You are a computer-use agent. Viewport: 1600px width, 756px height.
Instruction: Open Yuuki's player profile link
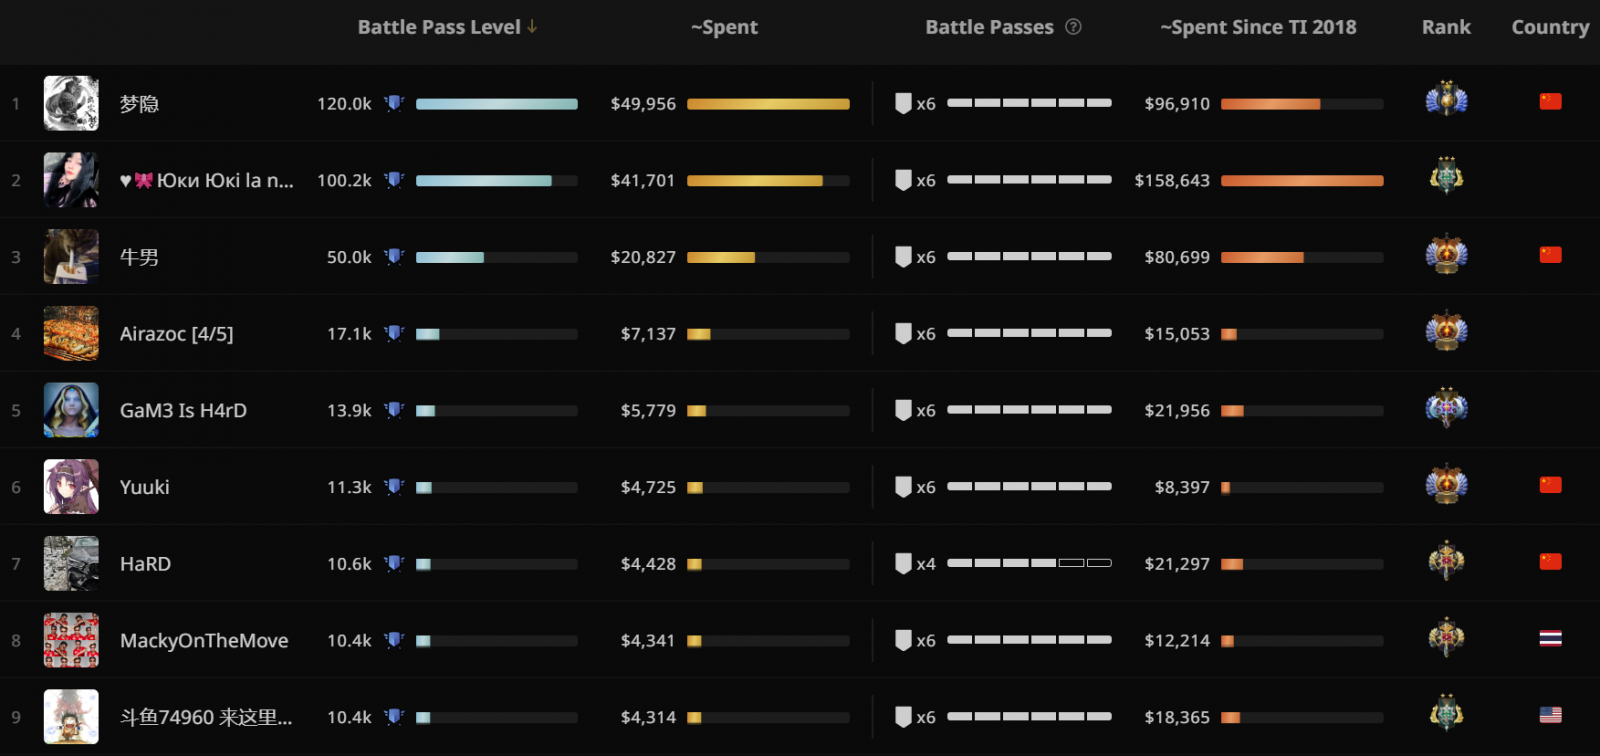(x=145, y=487)
